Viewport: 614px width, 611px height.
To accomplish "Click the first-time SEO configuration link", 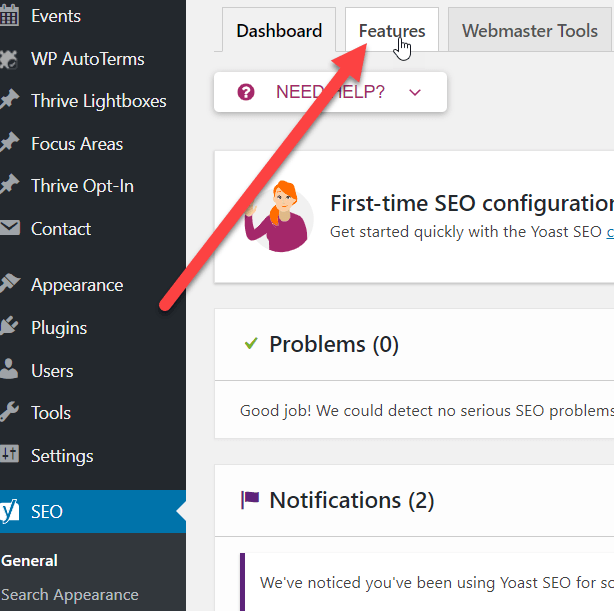I will coord(609,232).
